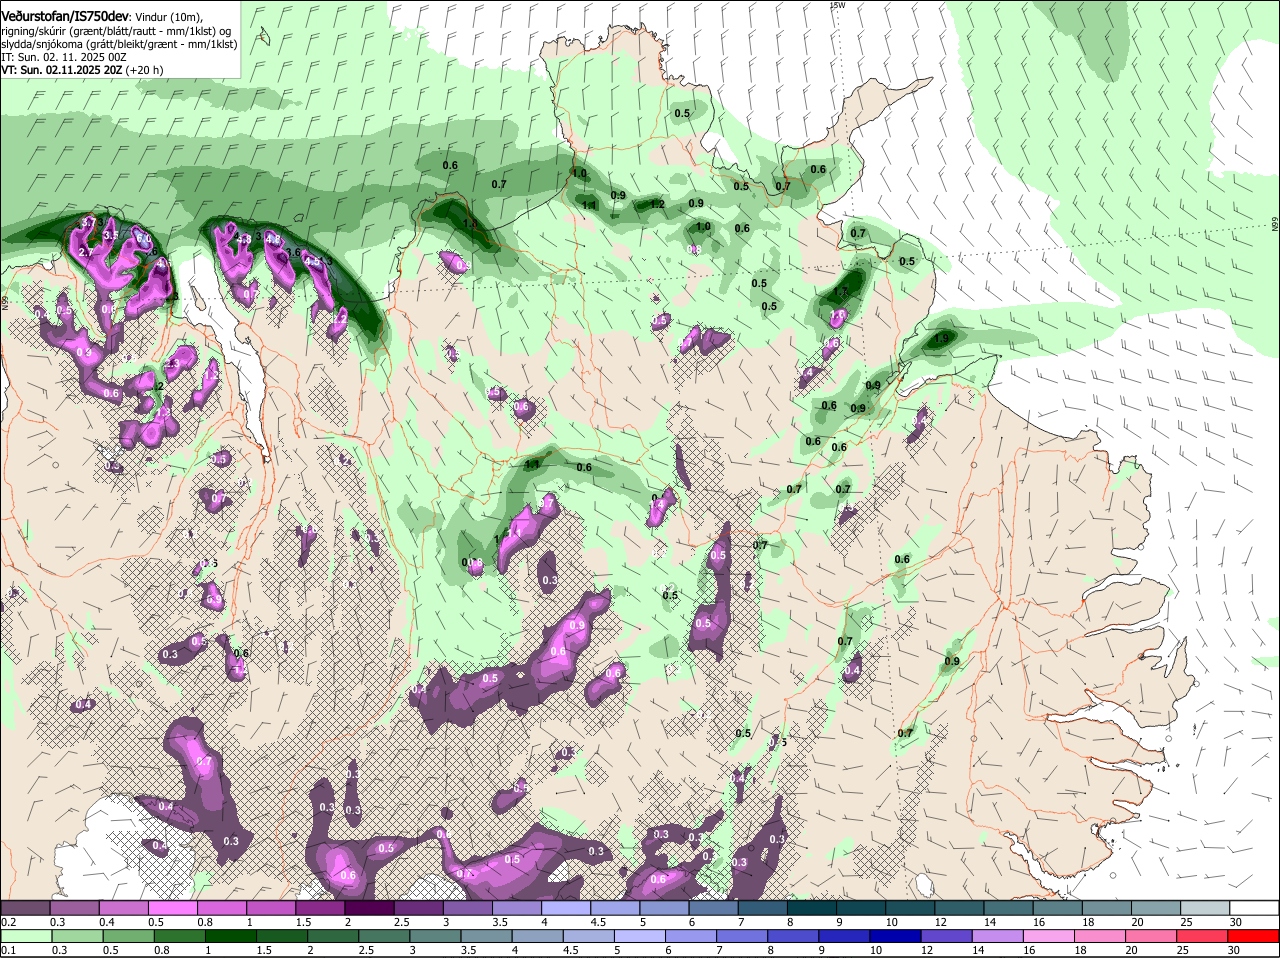Screen dimensions: 1280x958
Task: Pick the dark purple snow swatch between 2 and 2.5
Action: [x=368, y=907]
